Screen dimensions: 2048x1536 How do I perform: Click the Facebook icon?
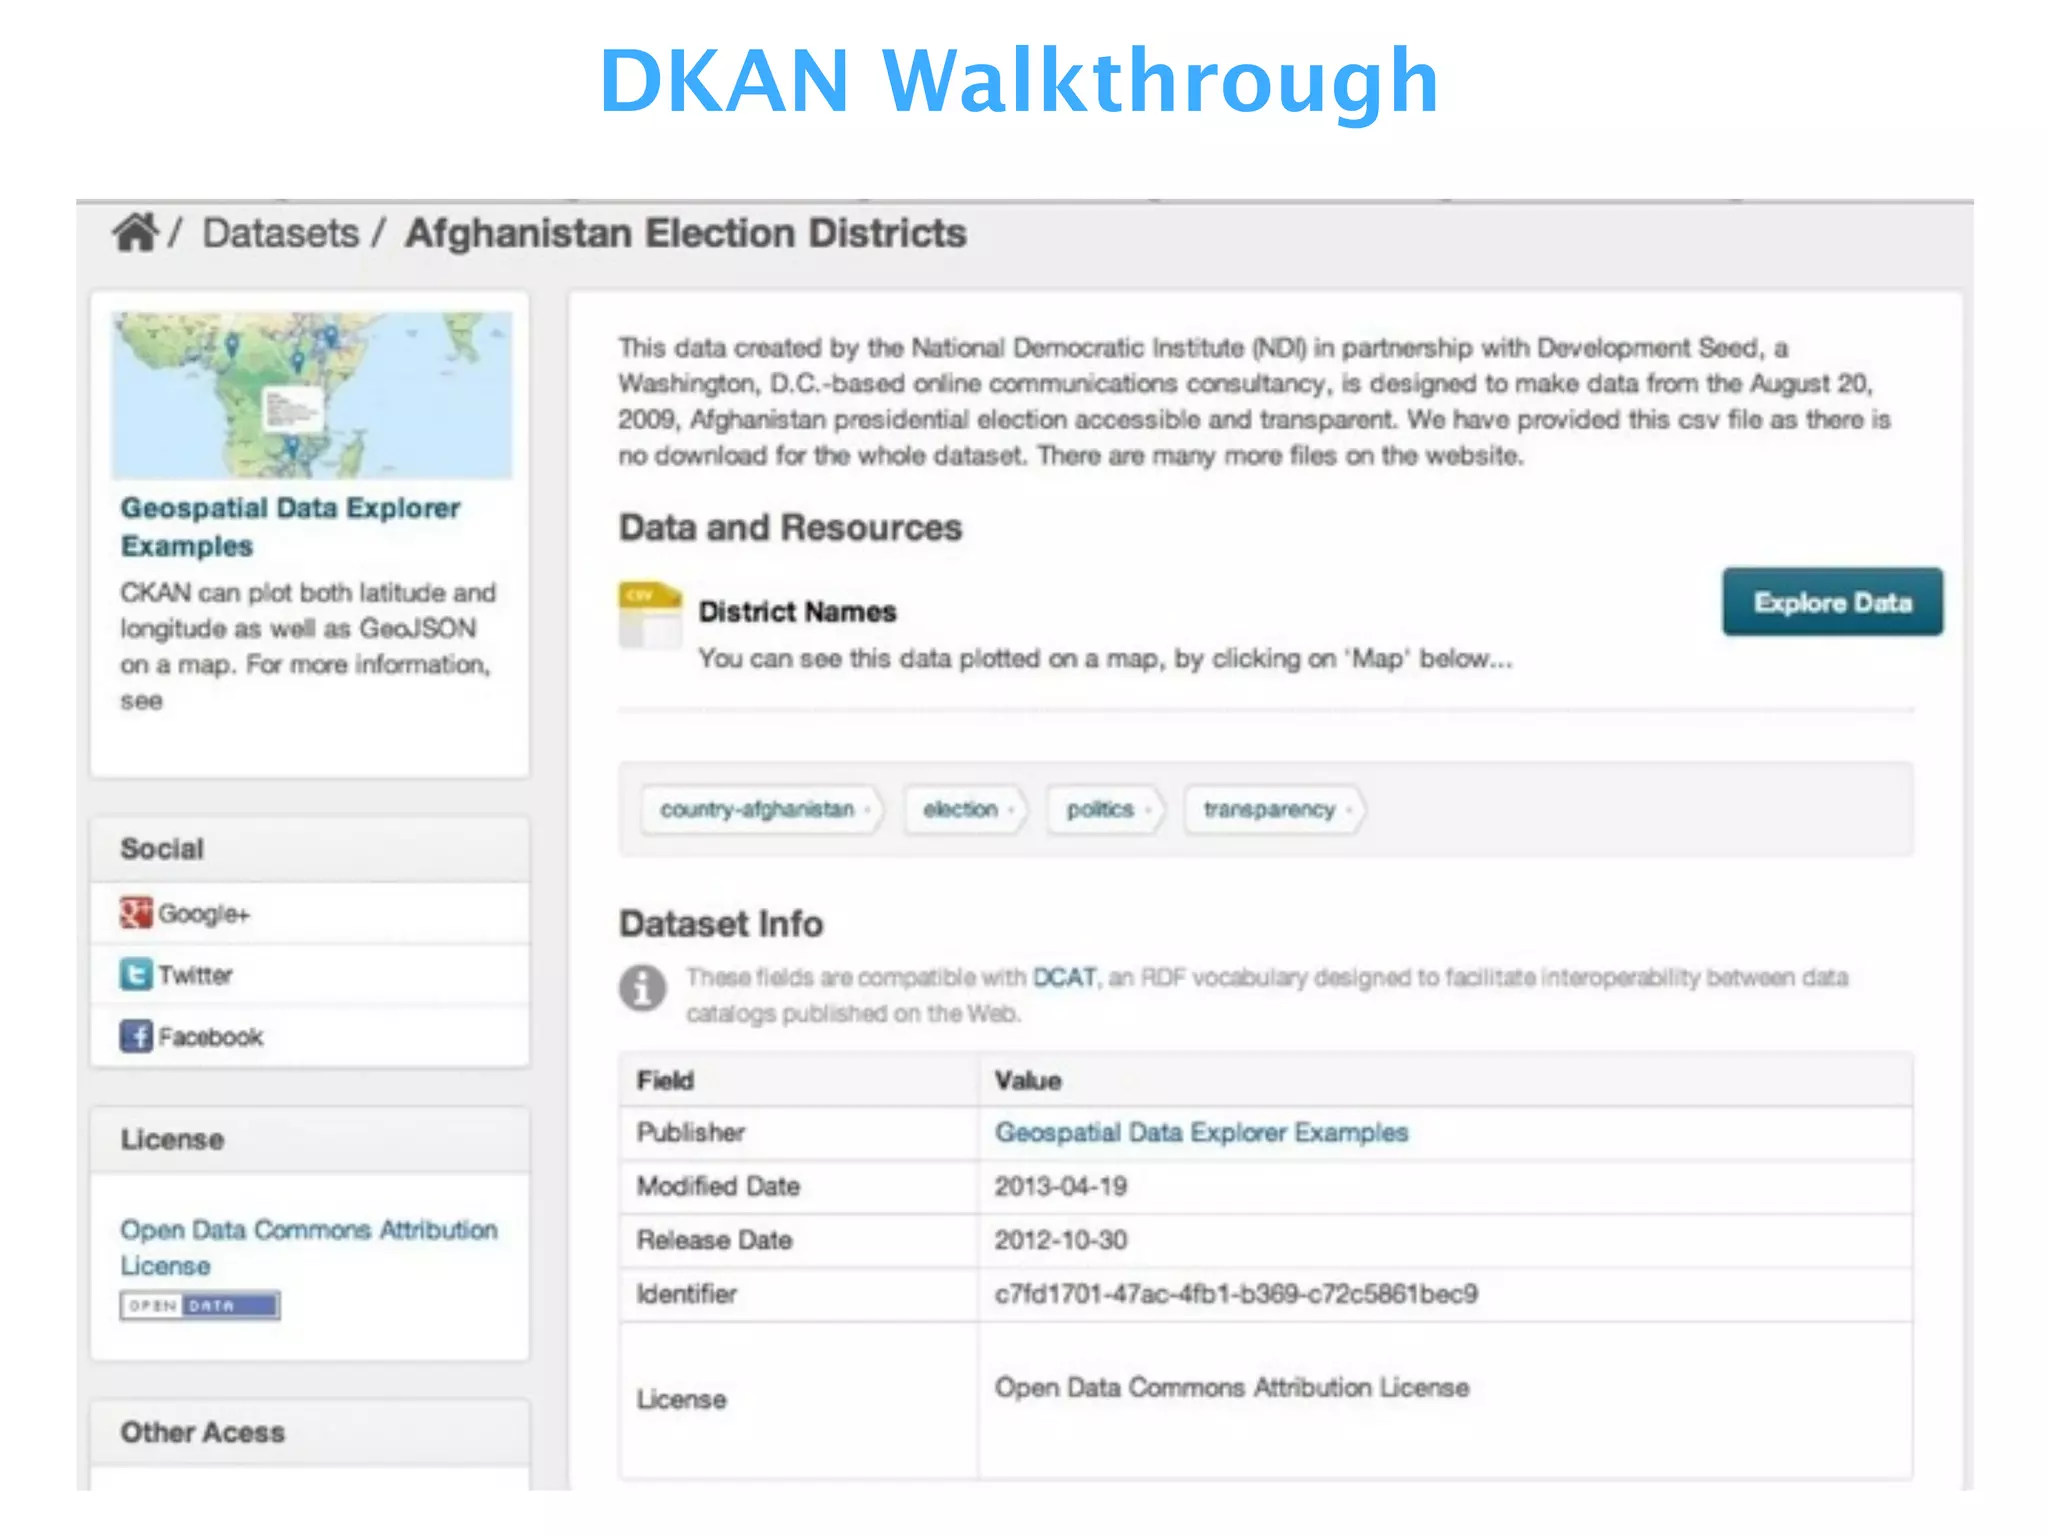(x=136, y=1036)
